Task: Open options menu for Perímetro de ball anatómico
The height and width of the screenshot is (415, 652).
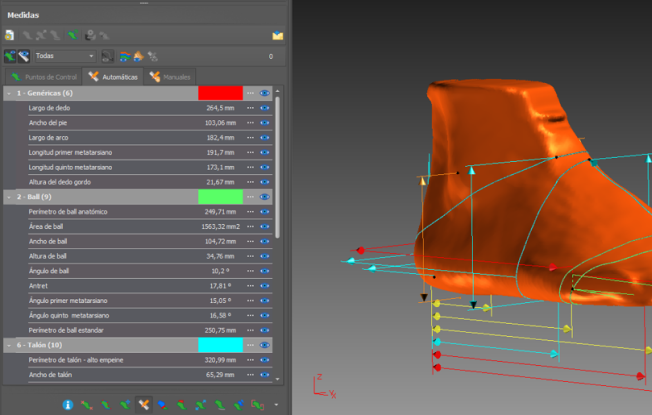Action: (x=250, y=212)
